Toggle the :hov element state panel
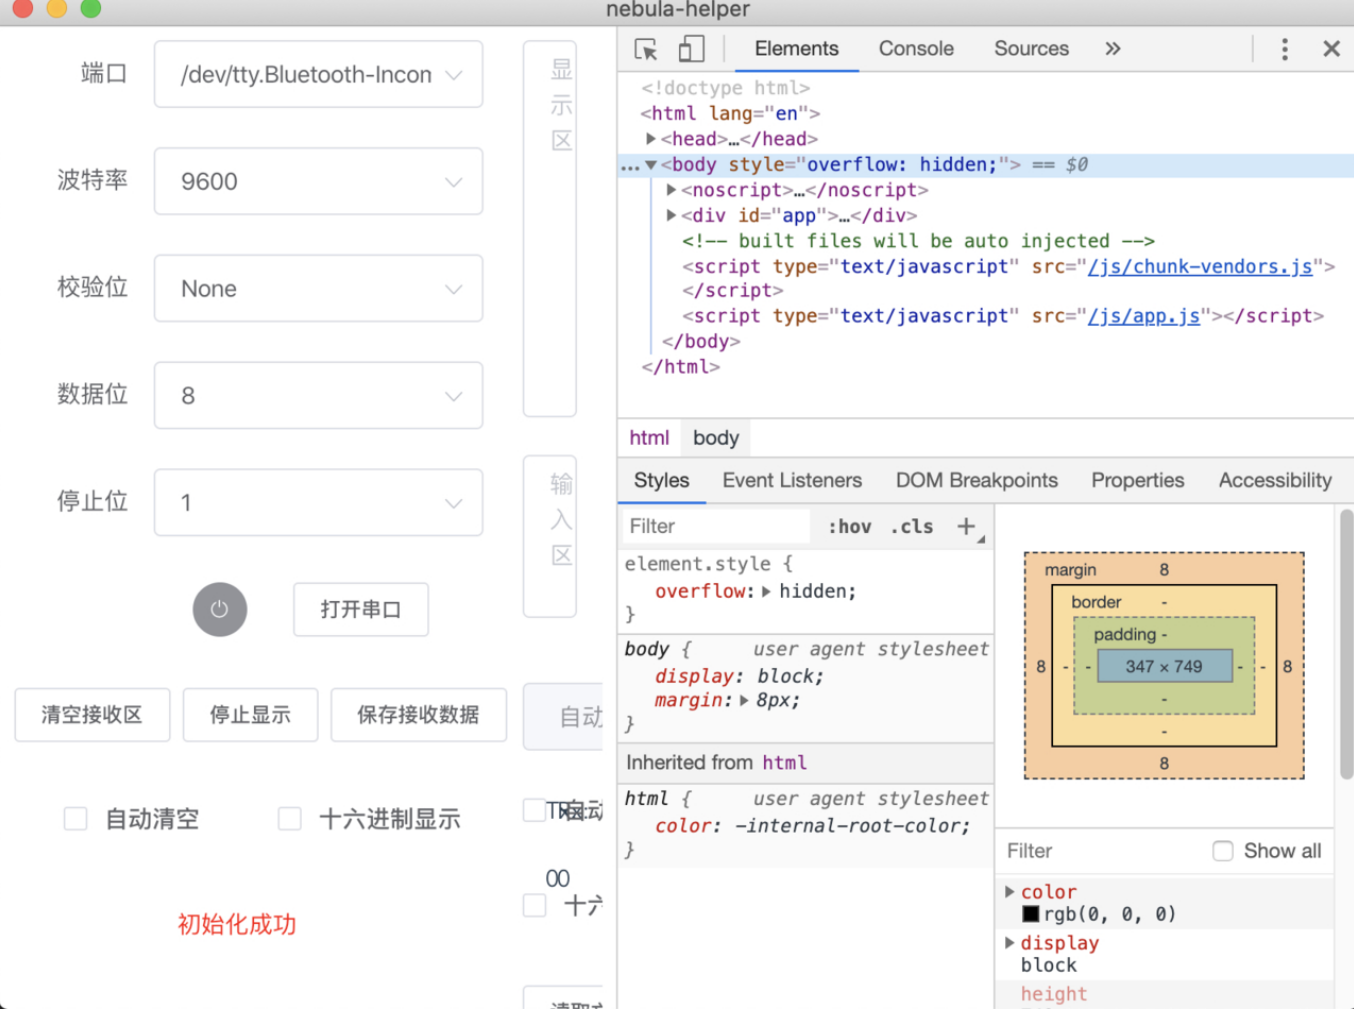This screenshot has height=1010, width=1354. click(x=849, y=527)
